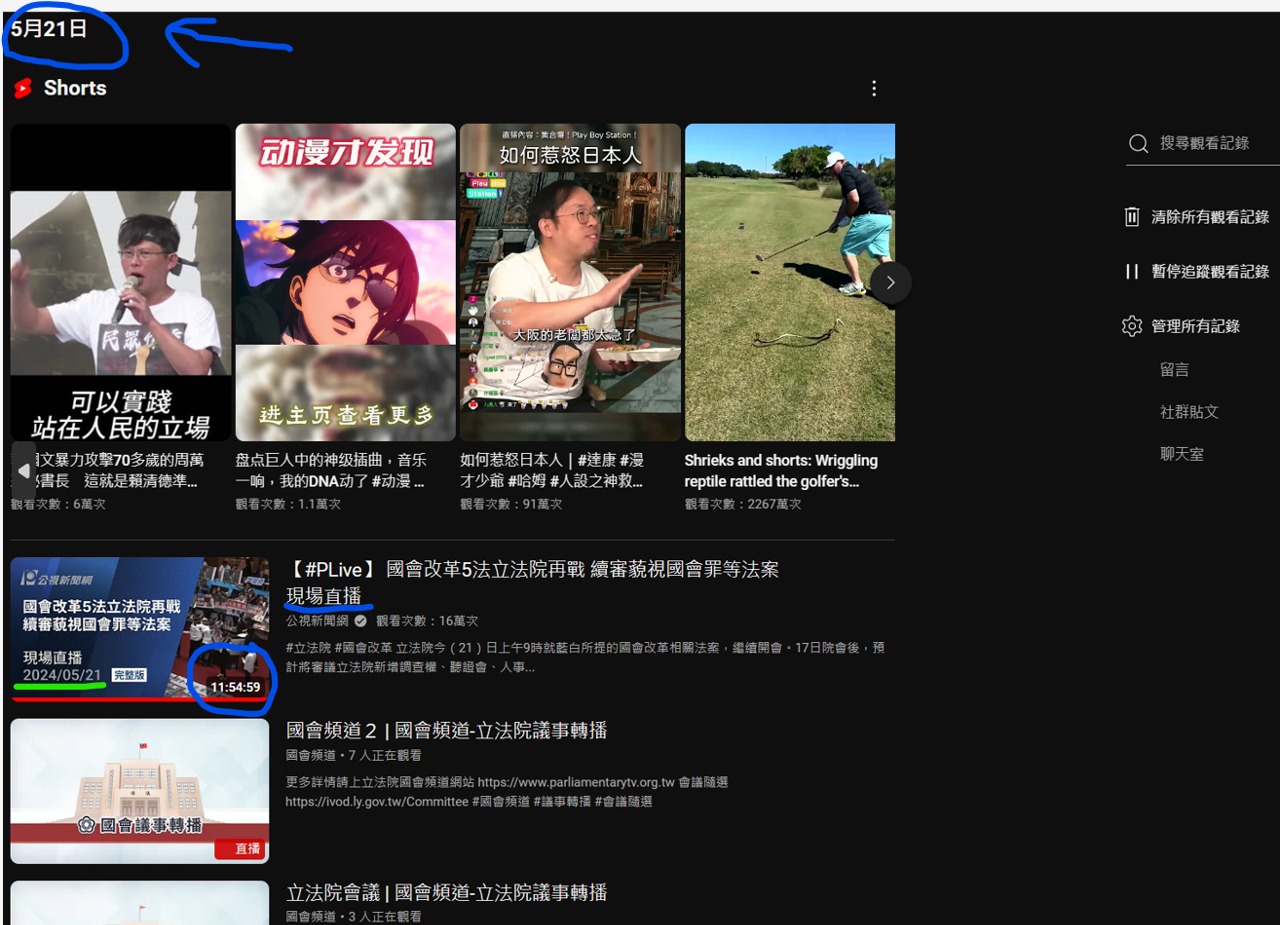
Task: Click the 觀看次數：1.1萬次 view count
Action: [288, 504]
